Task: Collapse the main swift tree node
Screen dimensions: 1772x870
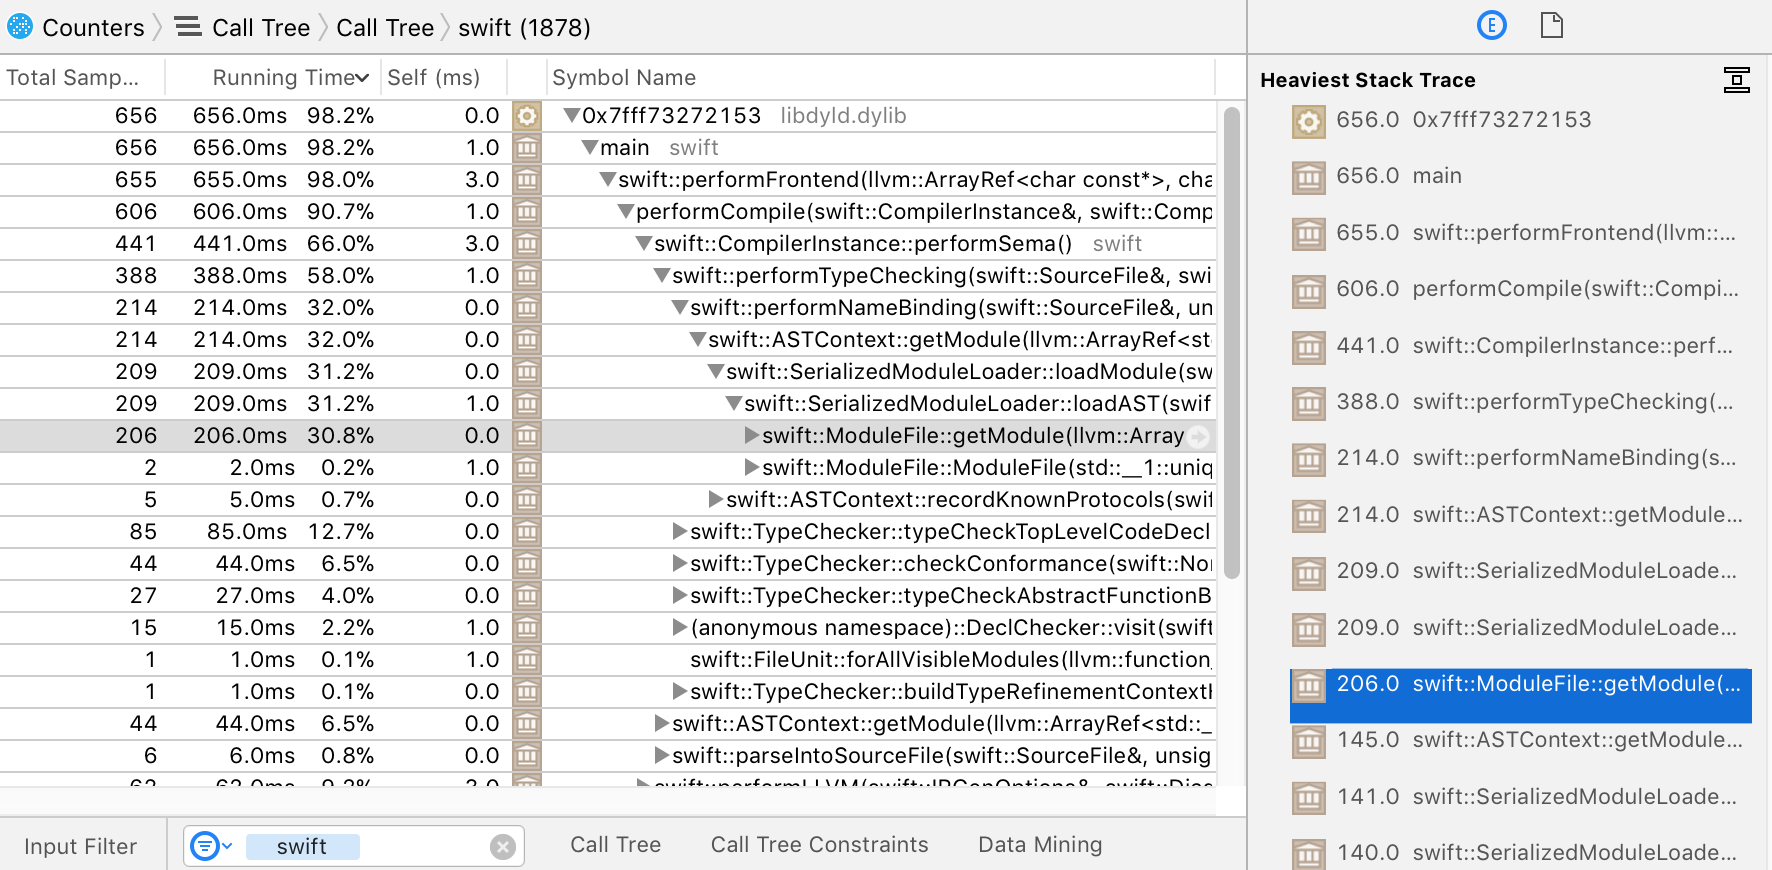Action: click(x=590, y=148)
